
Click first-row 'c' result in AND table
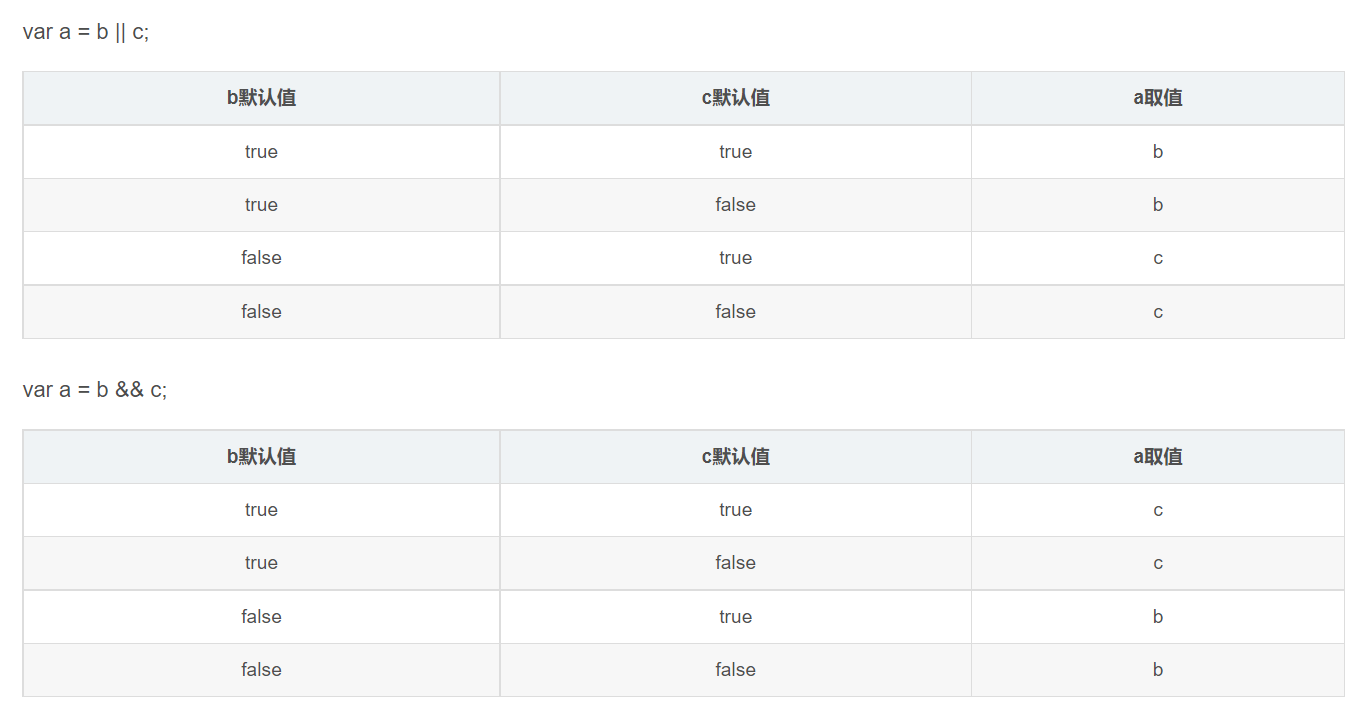click(x=1158, y=510)
